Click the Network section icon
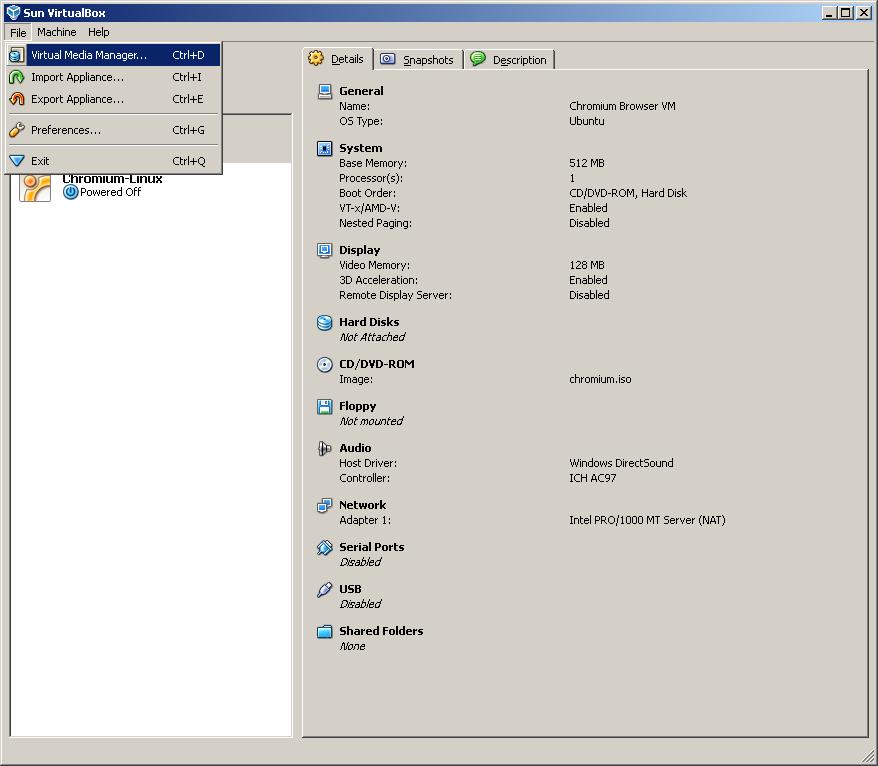Image resolution: width=878 pixels, height=766 pixels. (x=324, y=505)
